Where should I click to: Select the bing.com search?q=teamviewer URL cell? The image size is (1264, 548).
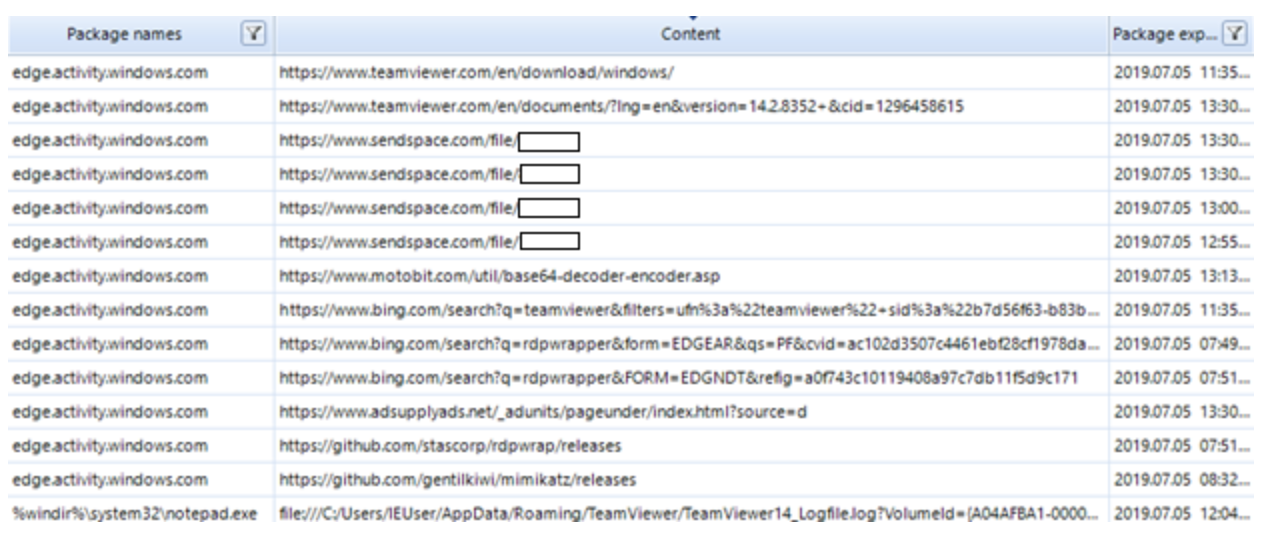[x=691, y=310]
